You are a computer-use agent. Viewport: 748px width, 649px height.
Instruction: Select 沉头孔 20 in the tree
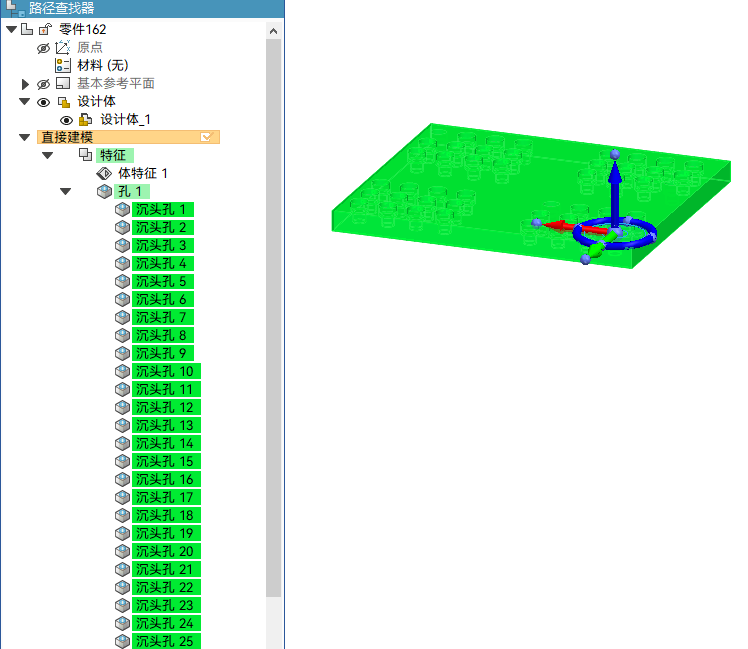coord(166,551)
